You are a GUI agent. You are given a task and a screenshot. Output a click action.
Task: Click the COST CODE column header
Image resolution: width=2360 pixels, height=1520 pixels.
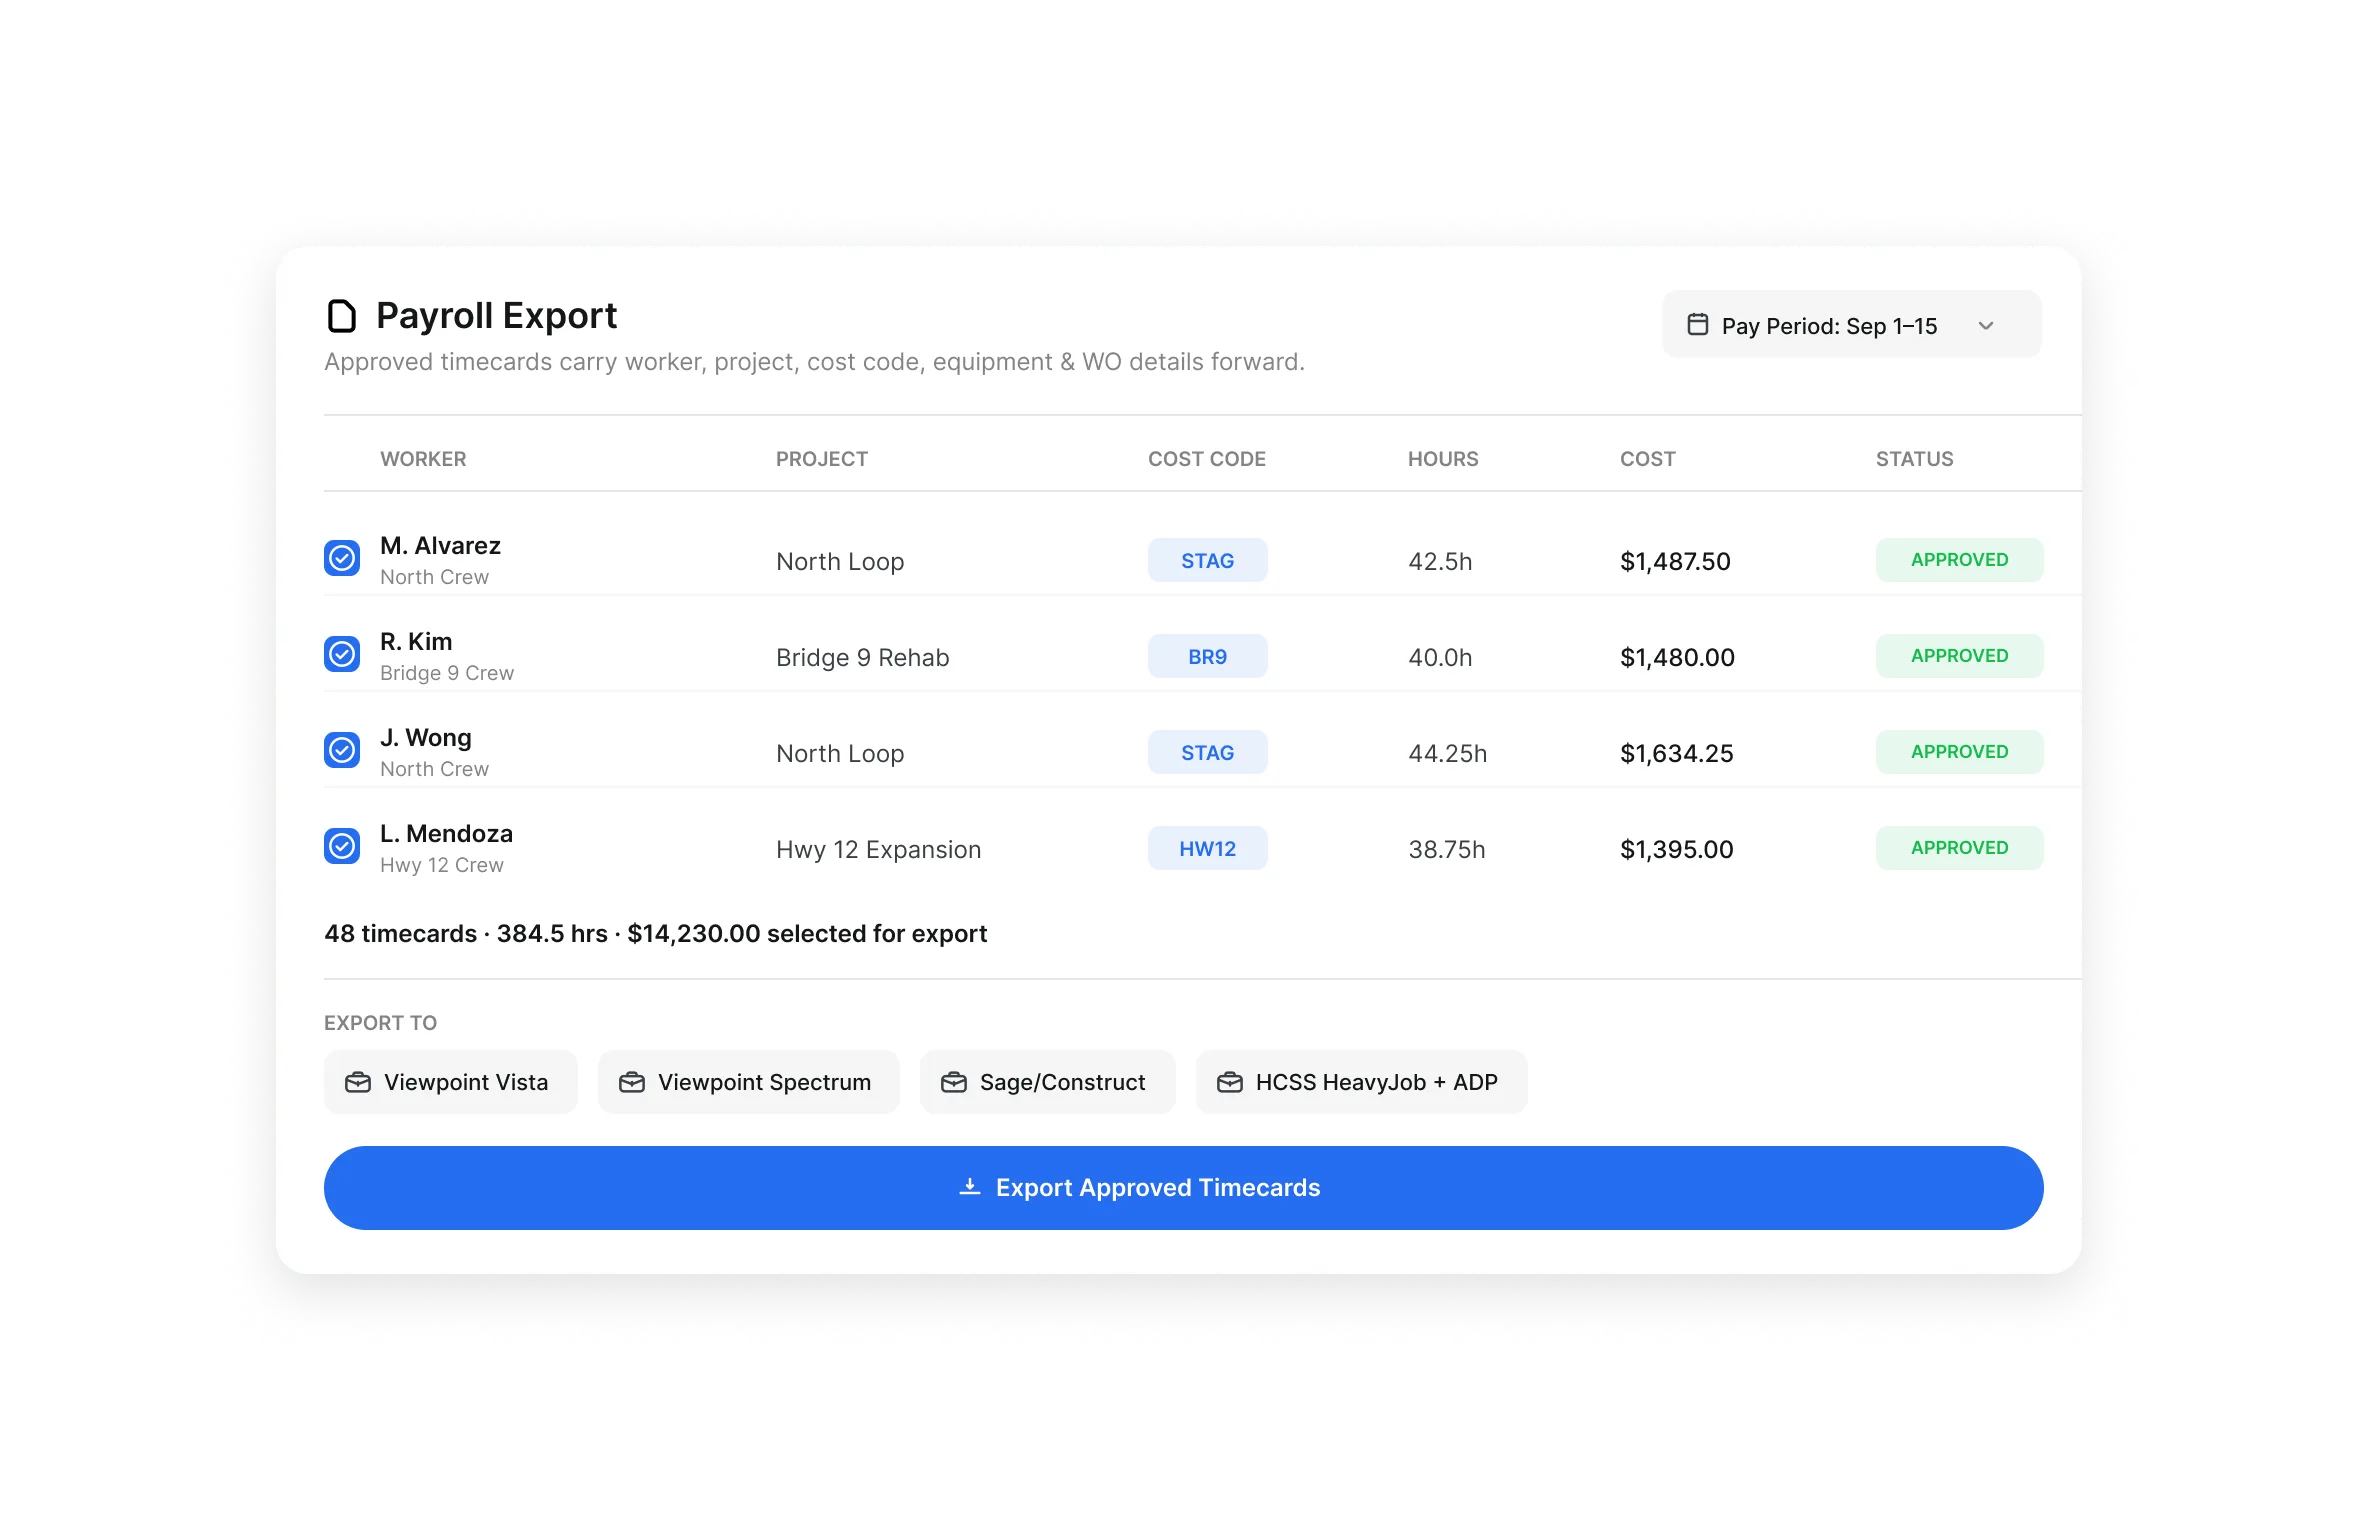(x=1207, y=459)
